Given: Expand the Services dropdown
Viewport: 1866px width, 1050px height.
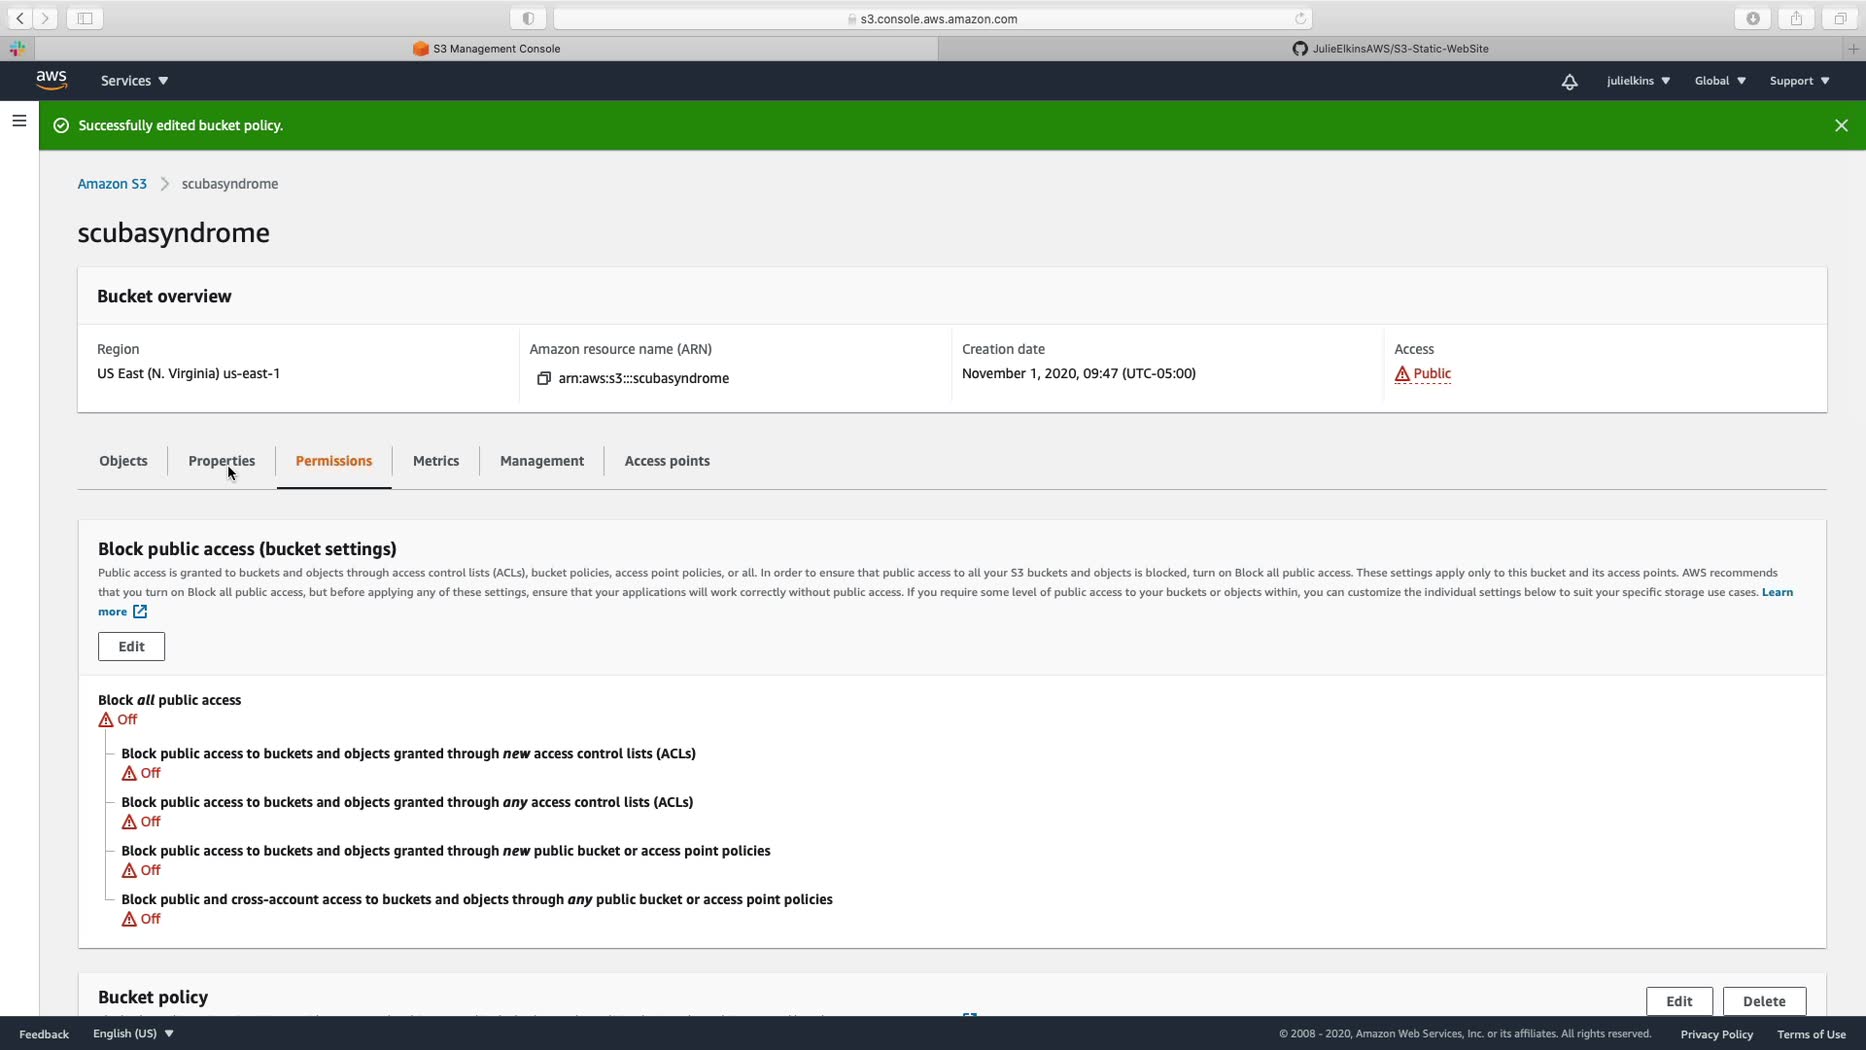Looking at the screenshot, I should pos(134,81).
